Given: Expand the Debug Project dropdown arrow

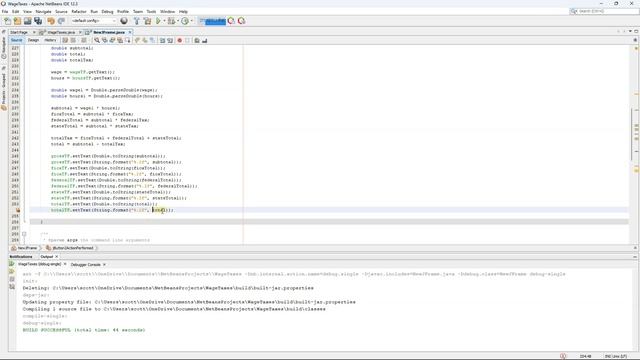Looking at the screenshot, I should [178, 21].
